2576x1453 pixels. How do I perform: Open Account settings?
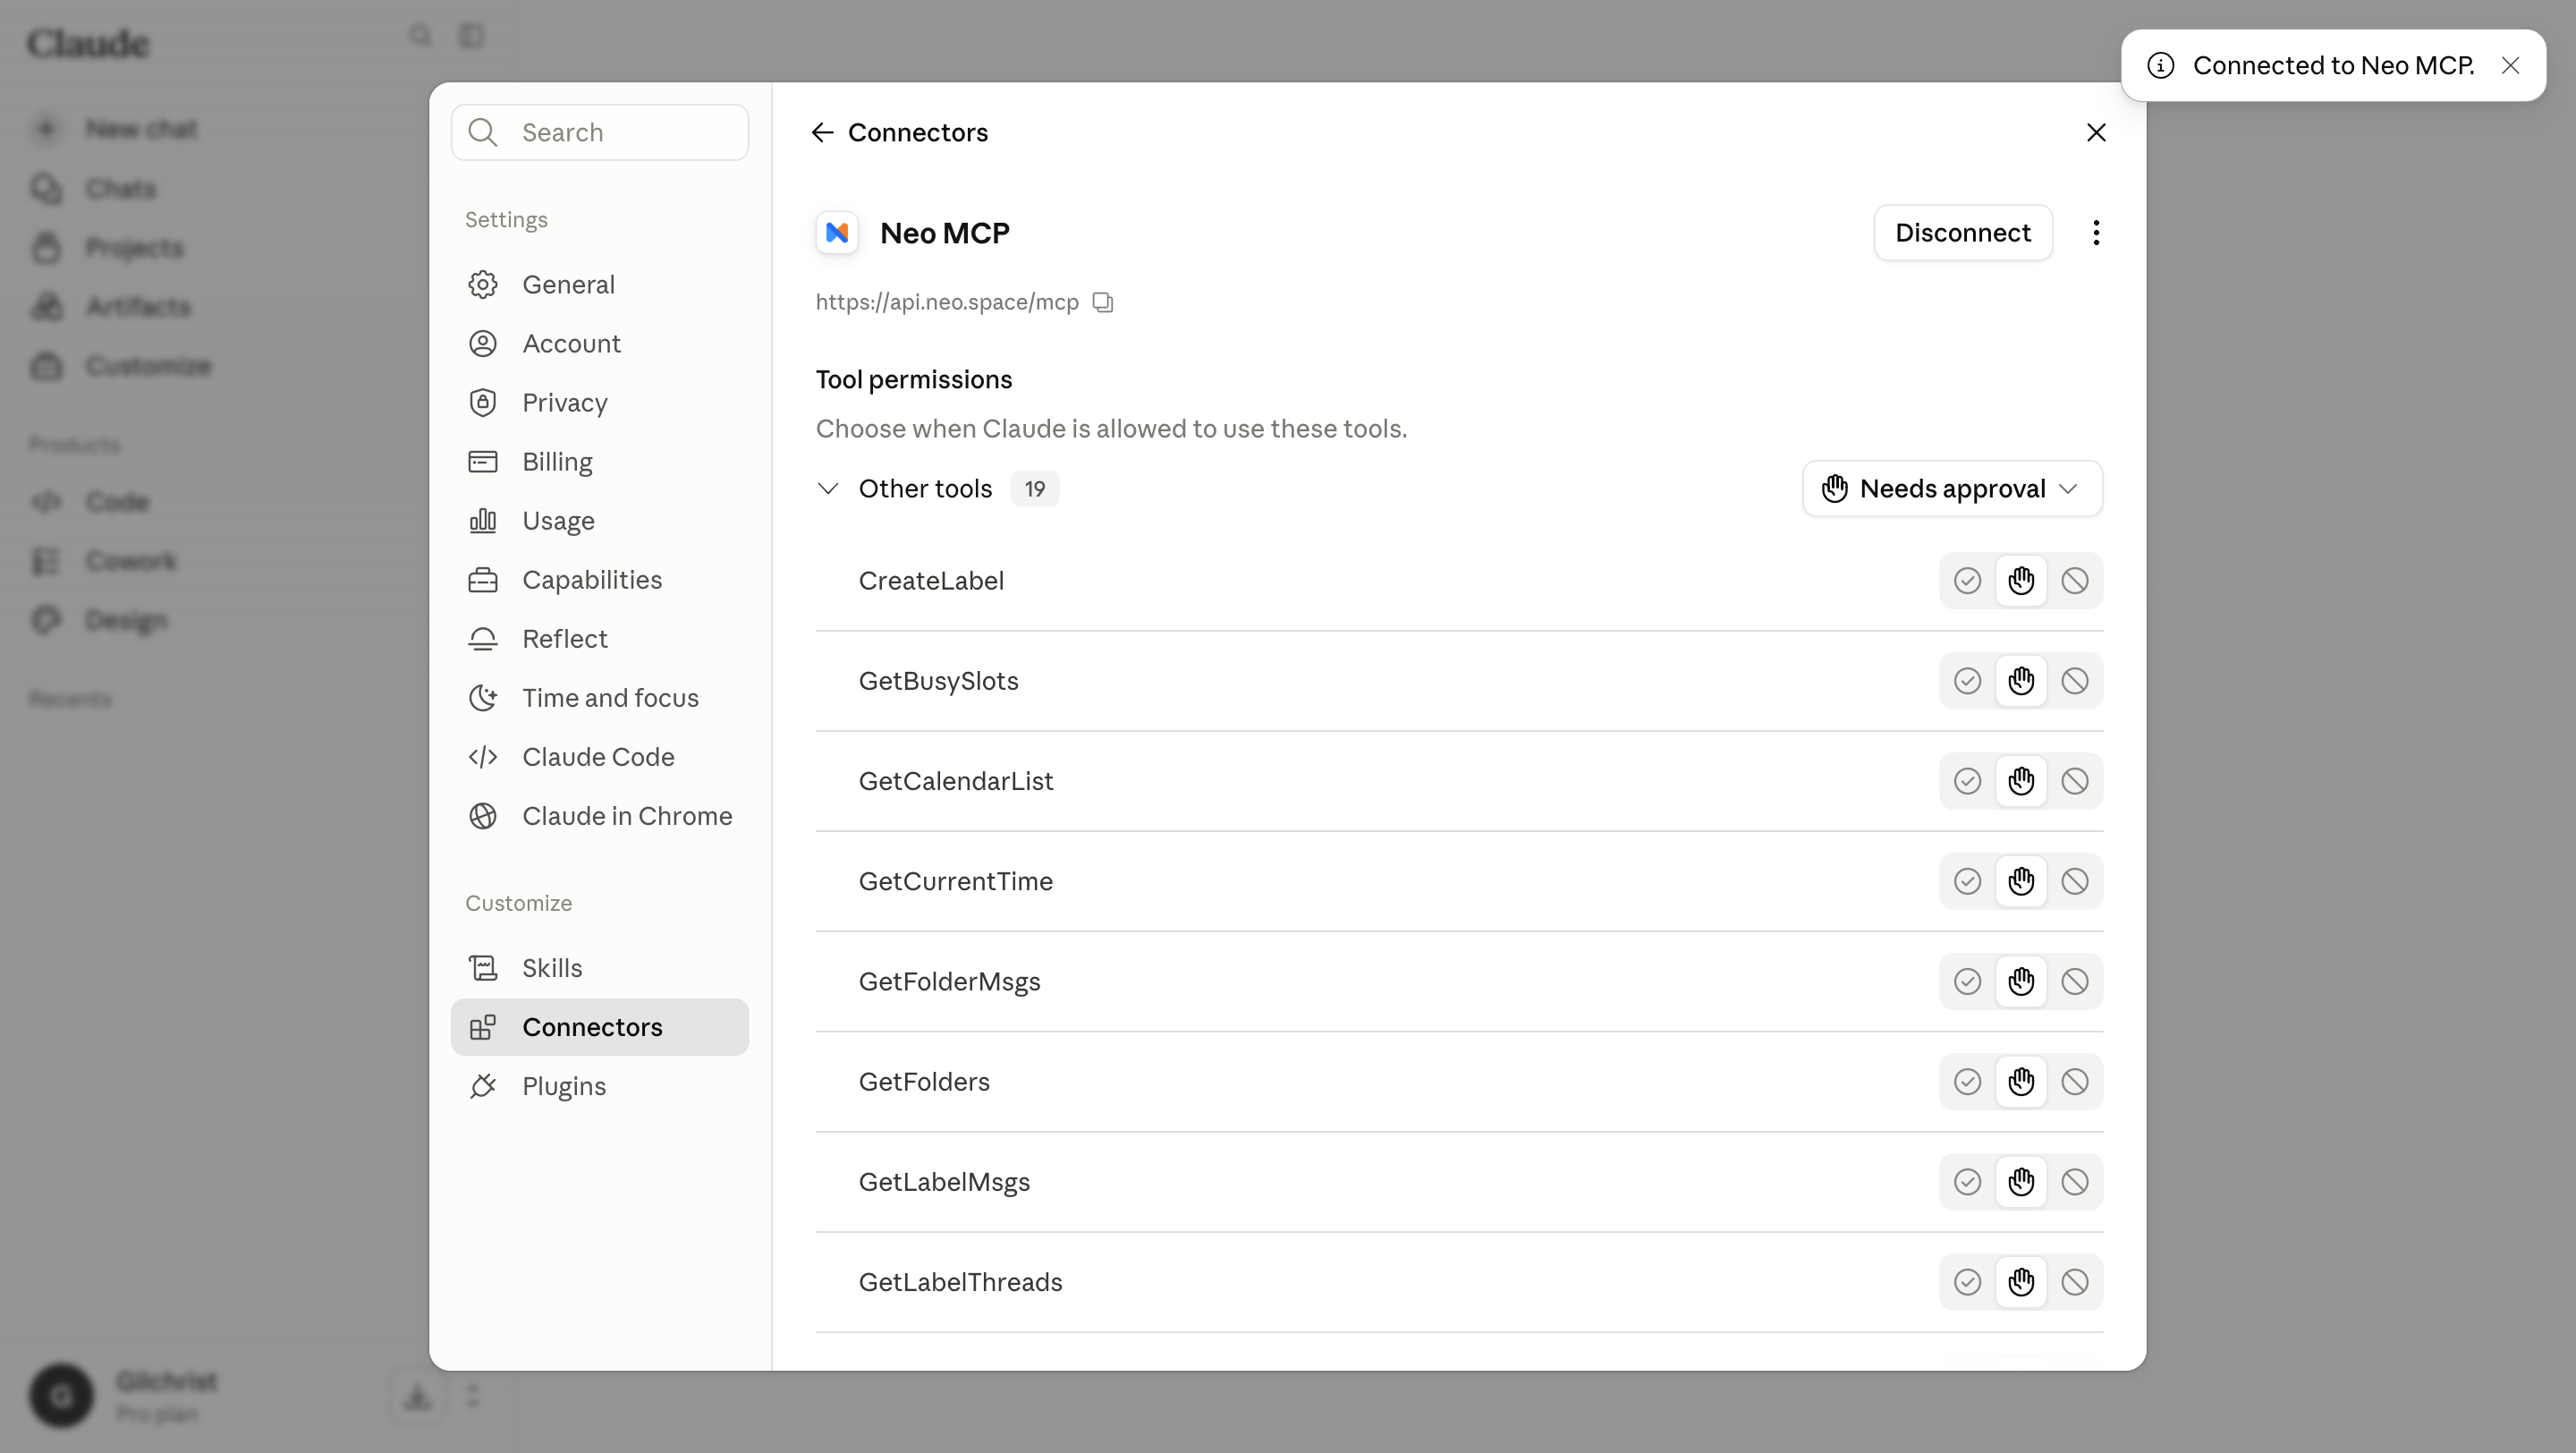point(600,344)
